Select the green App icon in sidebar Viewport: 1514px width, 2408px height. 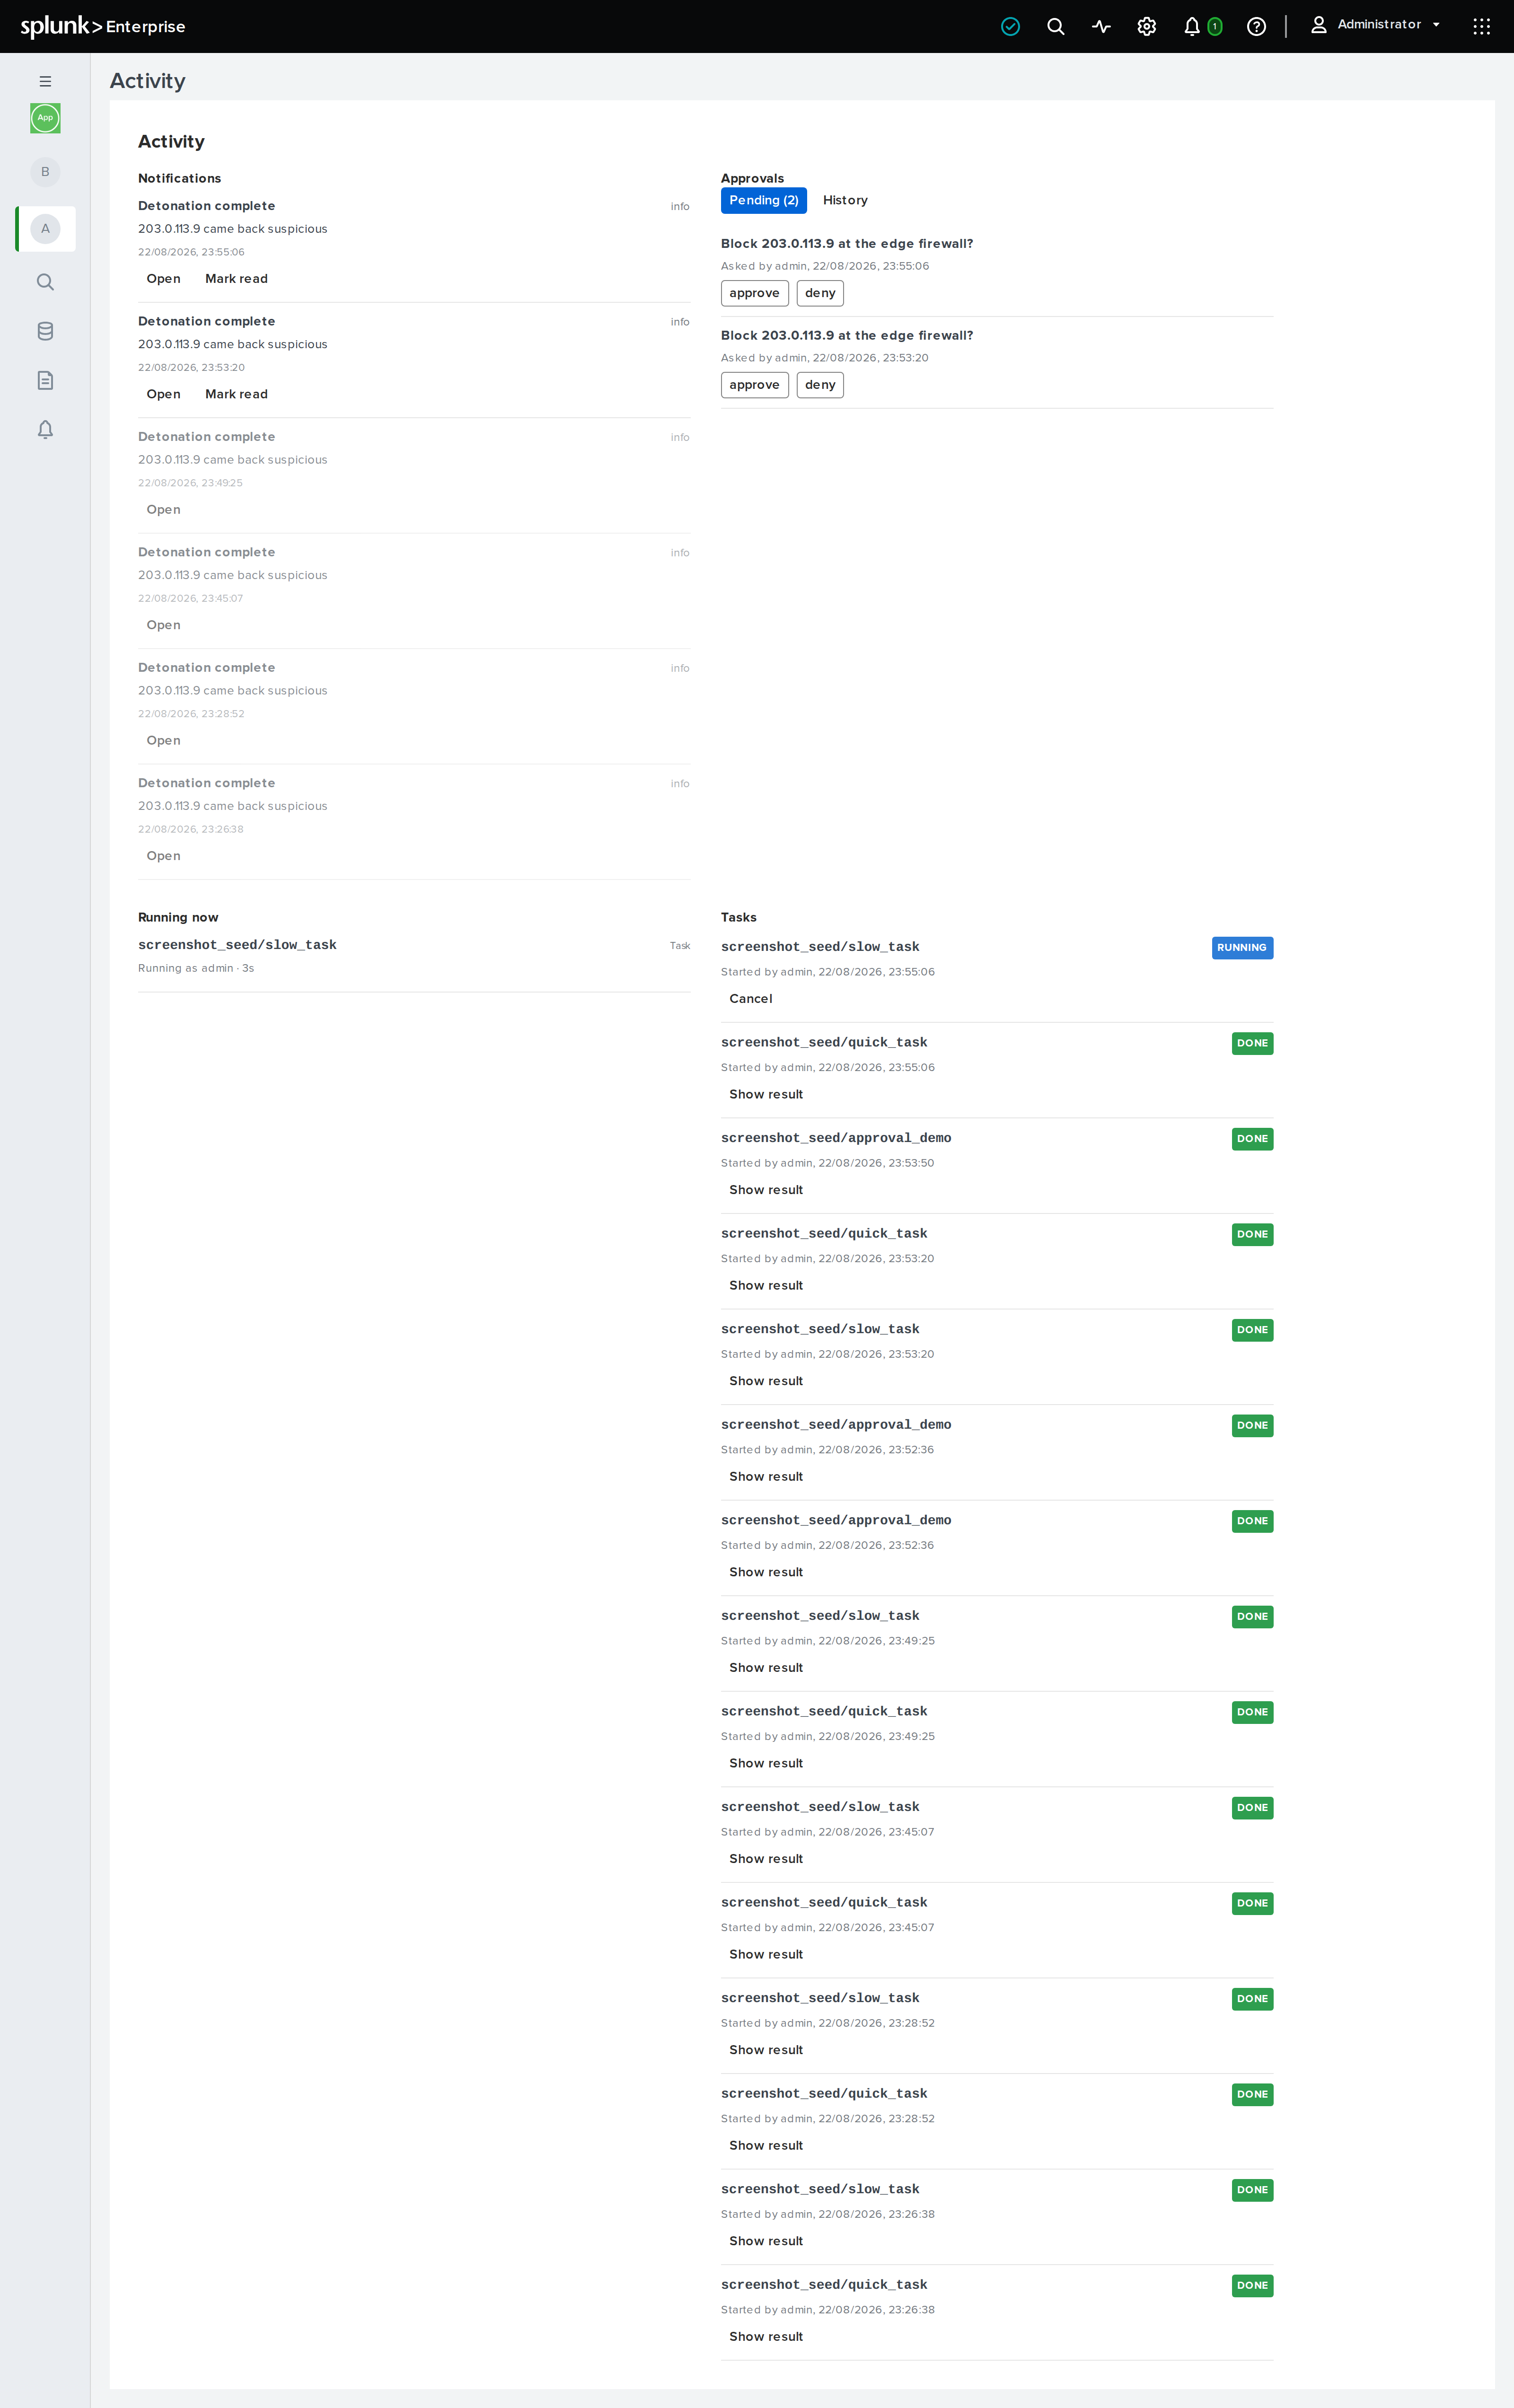45,118
